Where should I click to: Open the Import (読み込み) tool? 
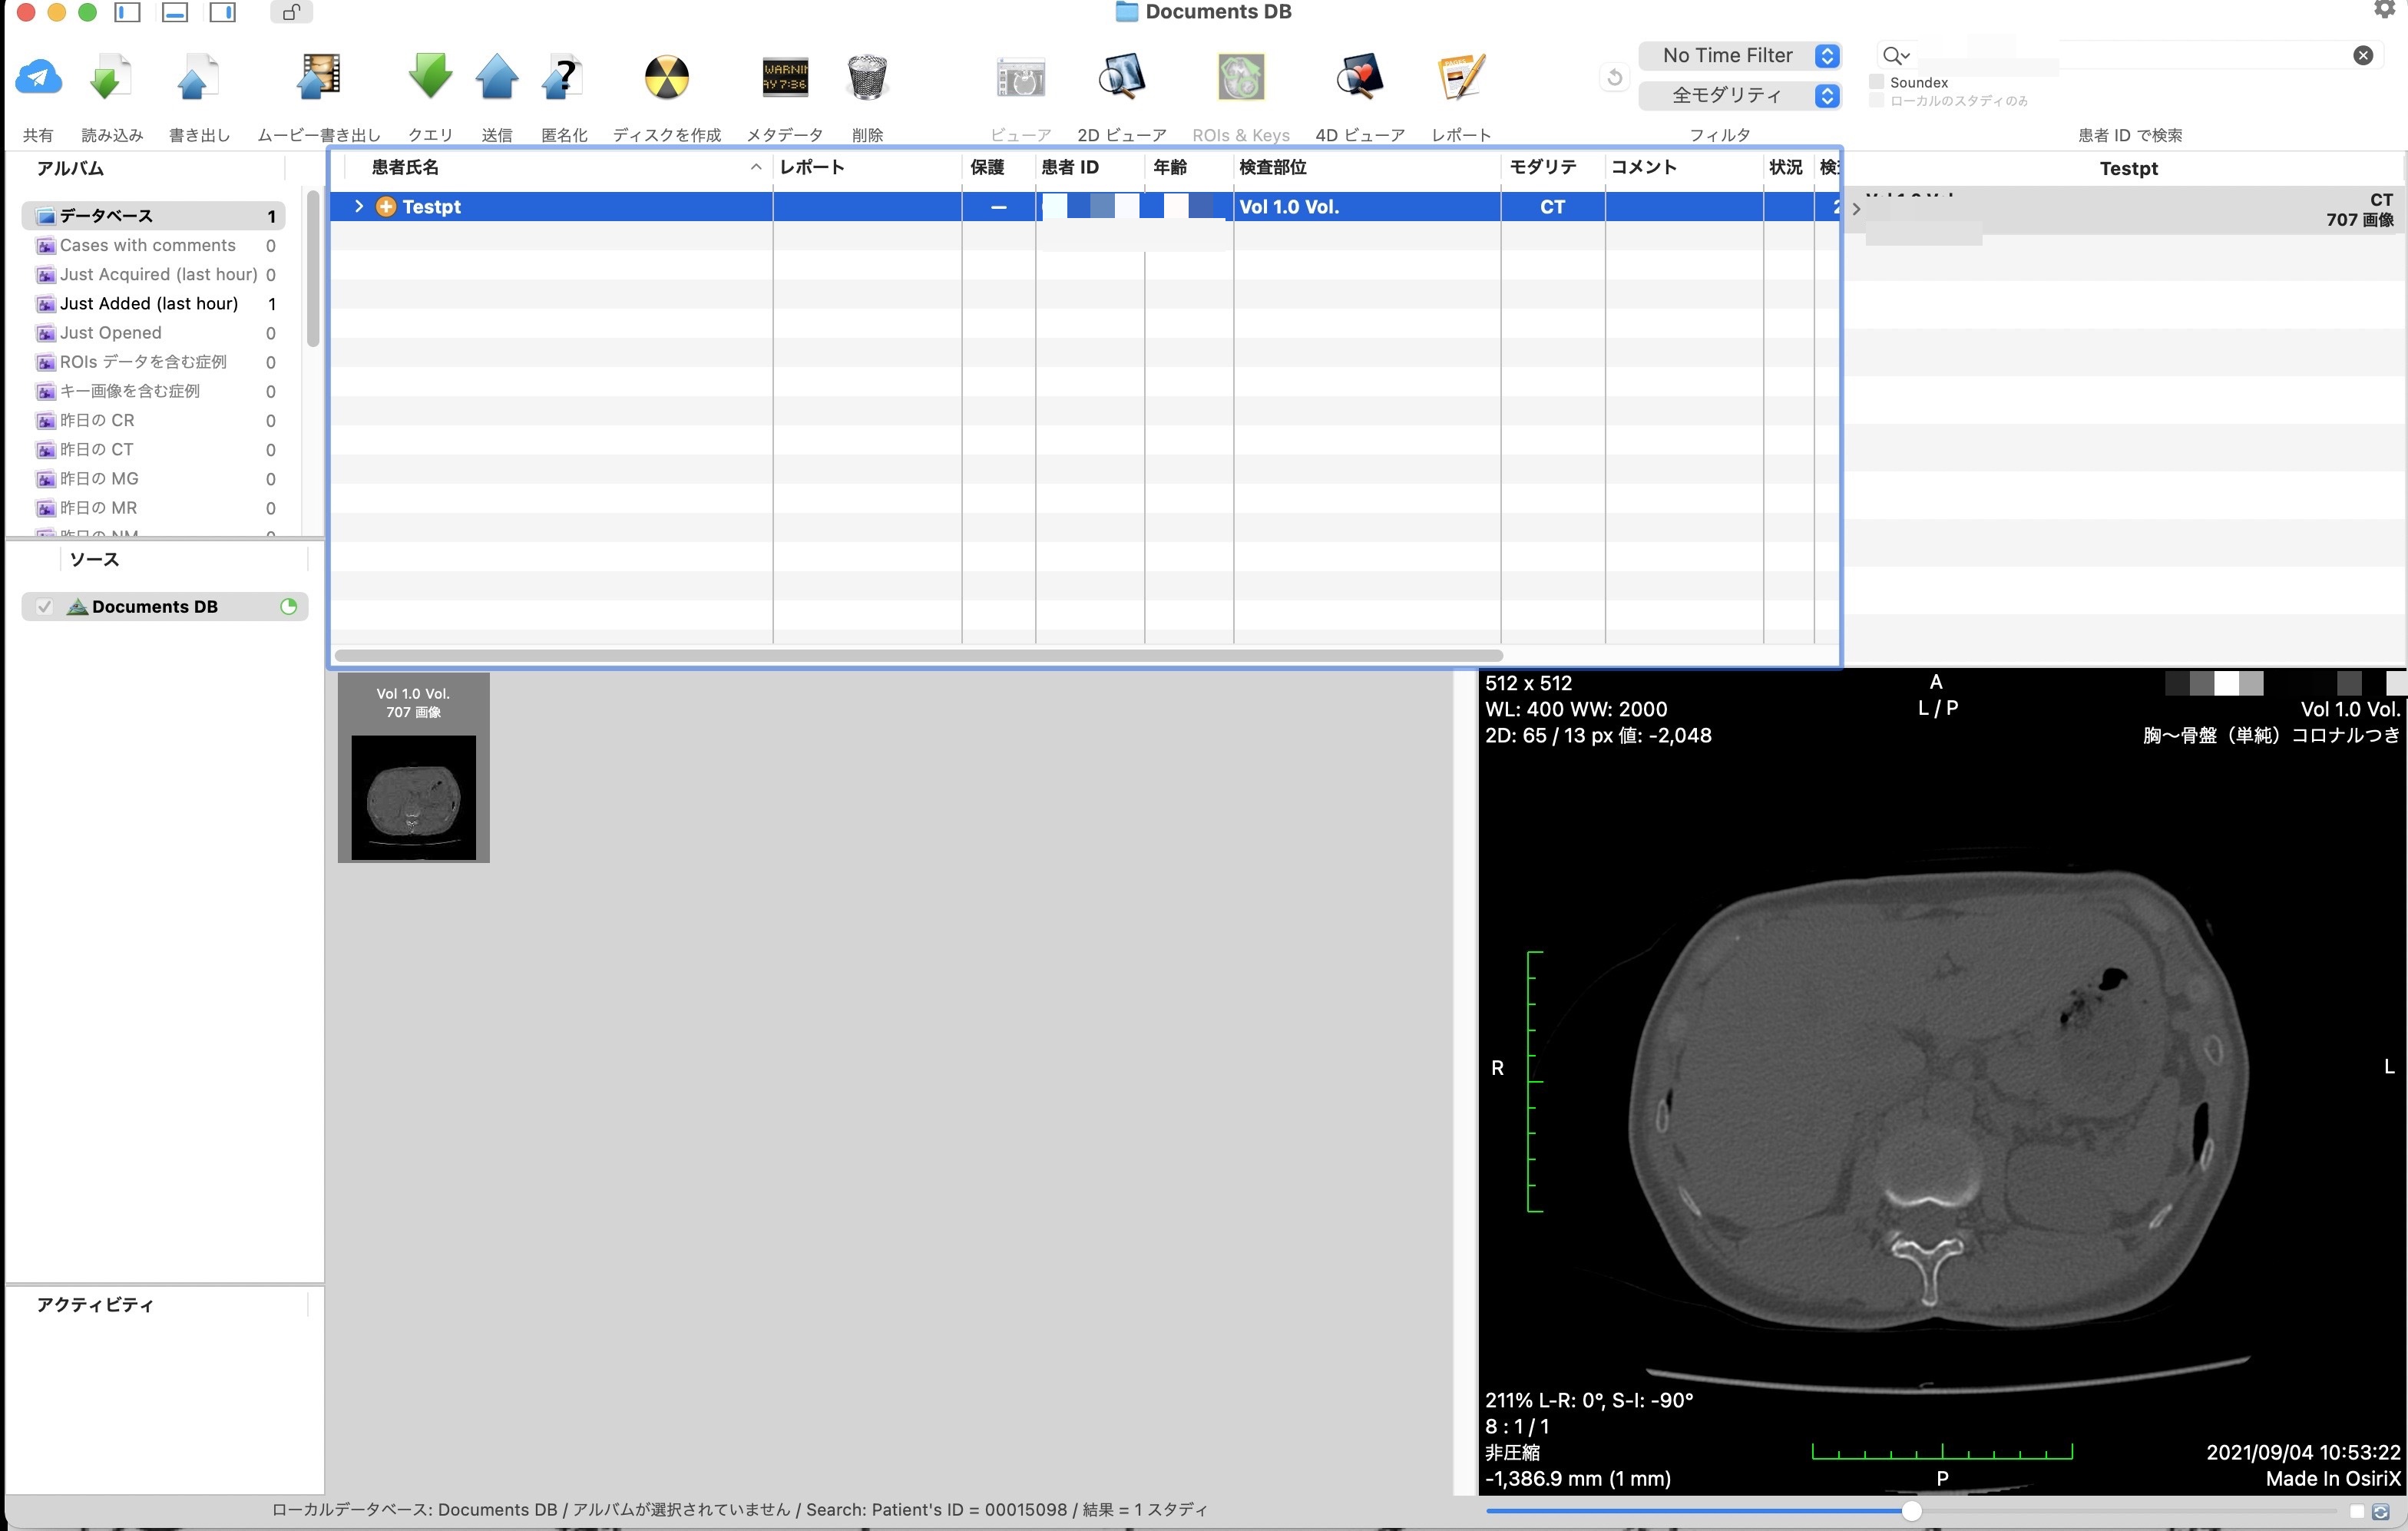click(x=110, y=77)
